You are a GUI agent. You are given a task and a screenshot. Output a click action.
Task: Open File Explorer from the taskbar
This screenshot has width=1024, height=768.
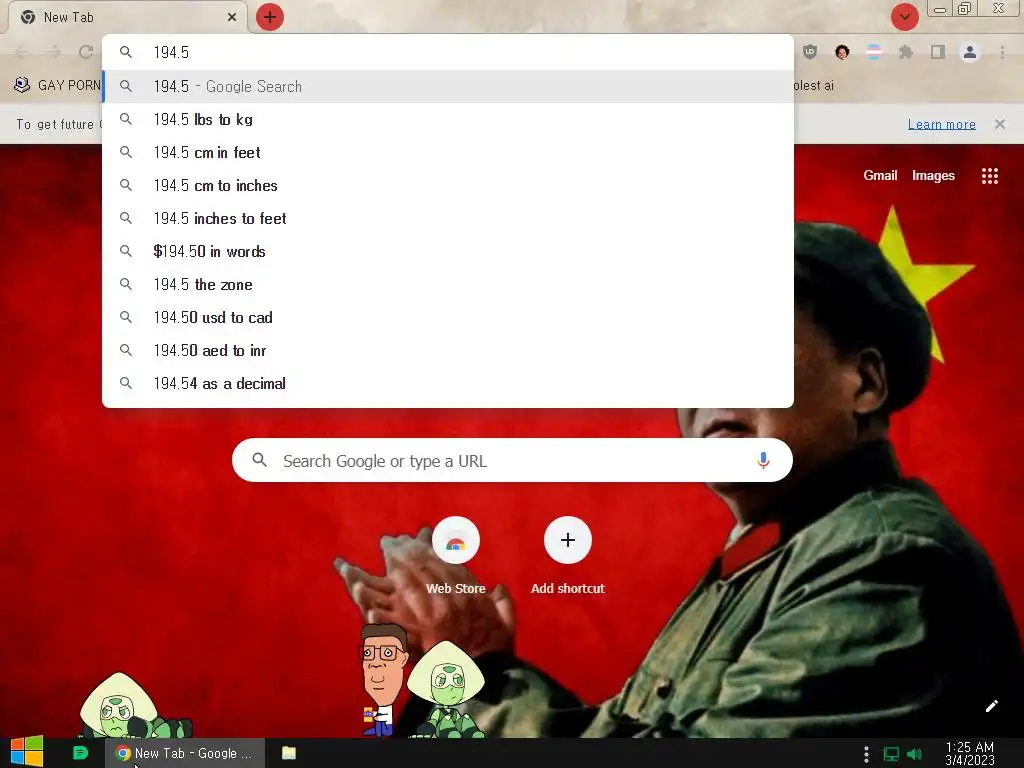(289, 753)
